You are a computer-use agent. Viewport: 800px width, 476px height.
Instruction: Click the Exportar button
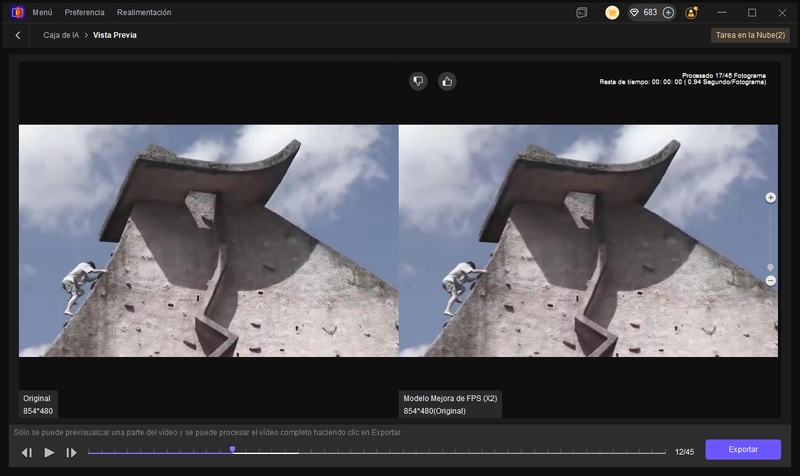[x=743, y=449]
